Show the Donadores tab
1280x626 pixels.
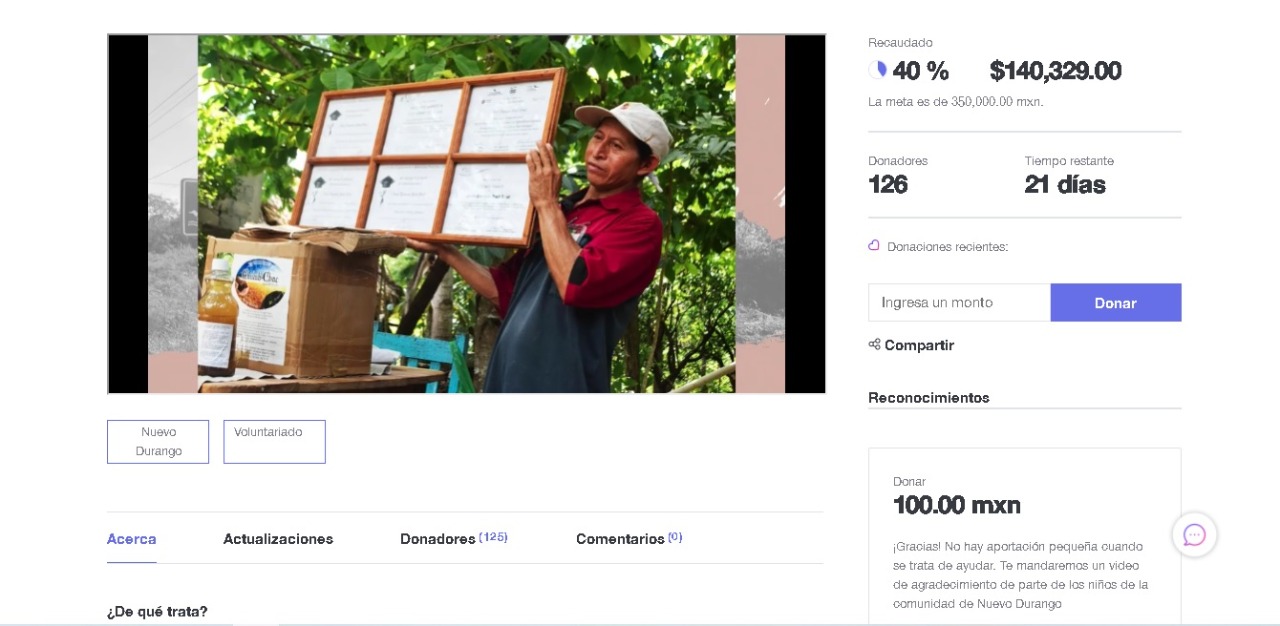pos(438,539)
